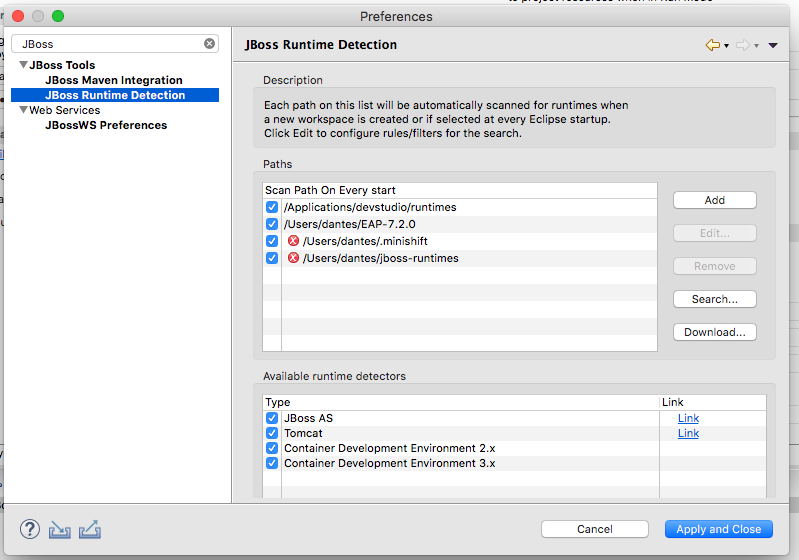
Task: Click error icon next to jboss-runtimes path
Action: point(294,258)
